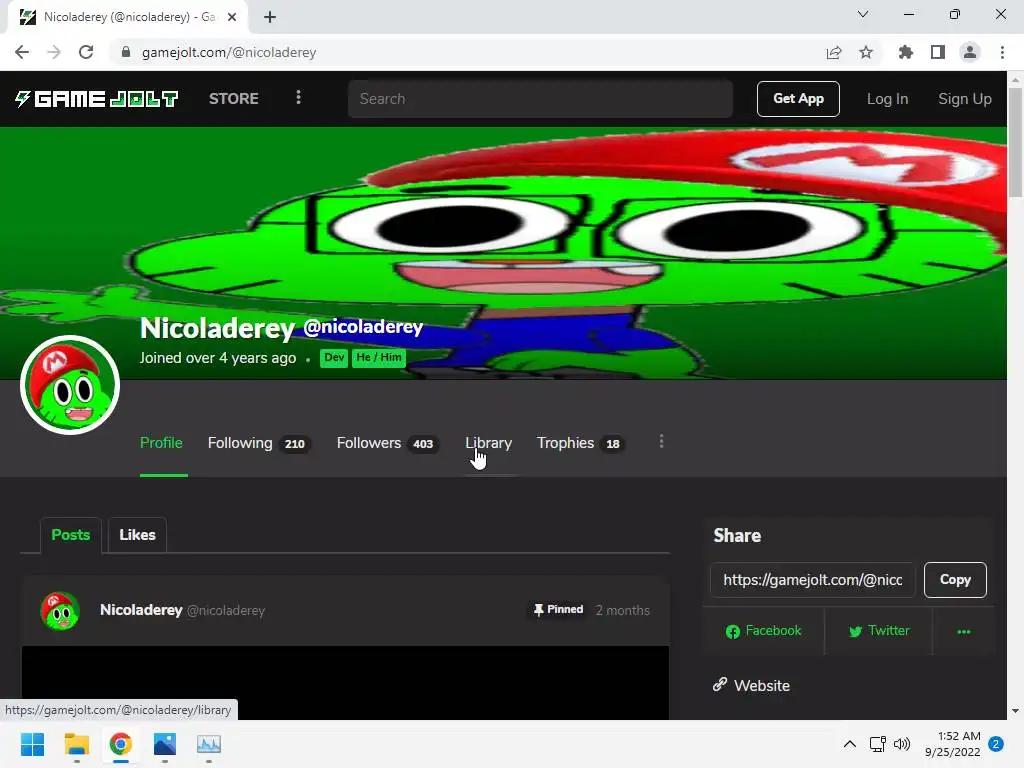Open more share options ellipsis
This screenshot has height=768, width=1024.
coord(963,632)
